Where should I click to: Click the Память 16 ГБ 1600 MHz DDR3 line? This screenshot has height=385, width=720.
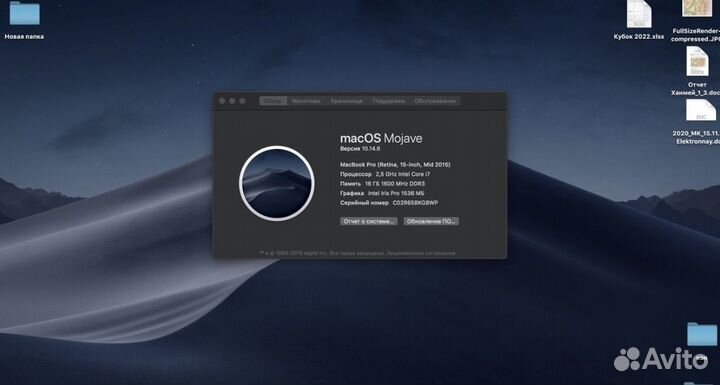(x=382, y=184)
